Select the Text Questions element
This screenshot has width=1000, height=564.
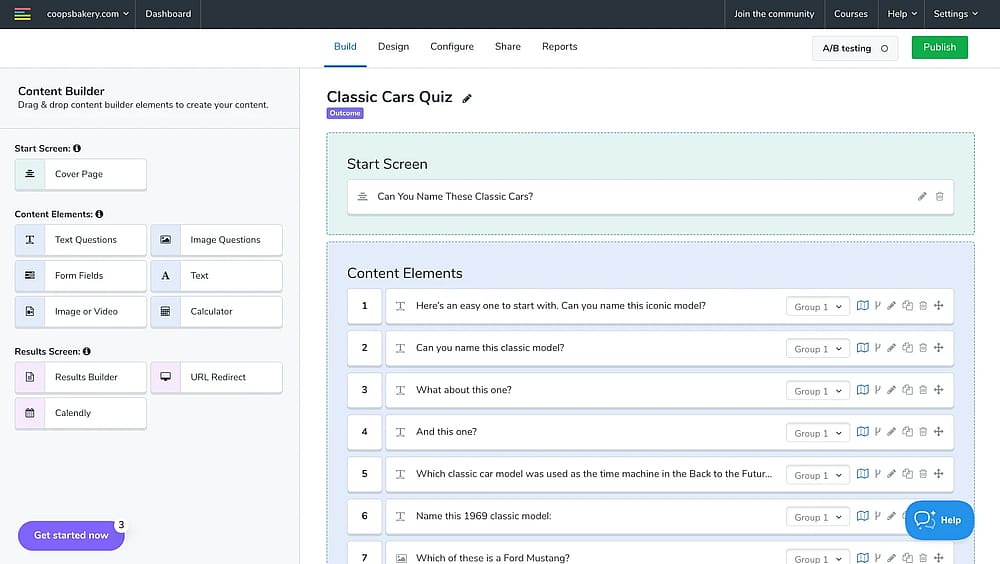tap(81, 240)
